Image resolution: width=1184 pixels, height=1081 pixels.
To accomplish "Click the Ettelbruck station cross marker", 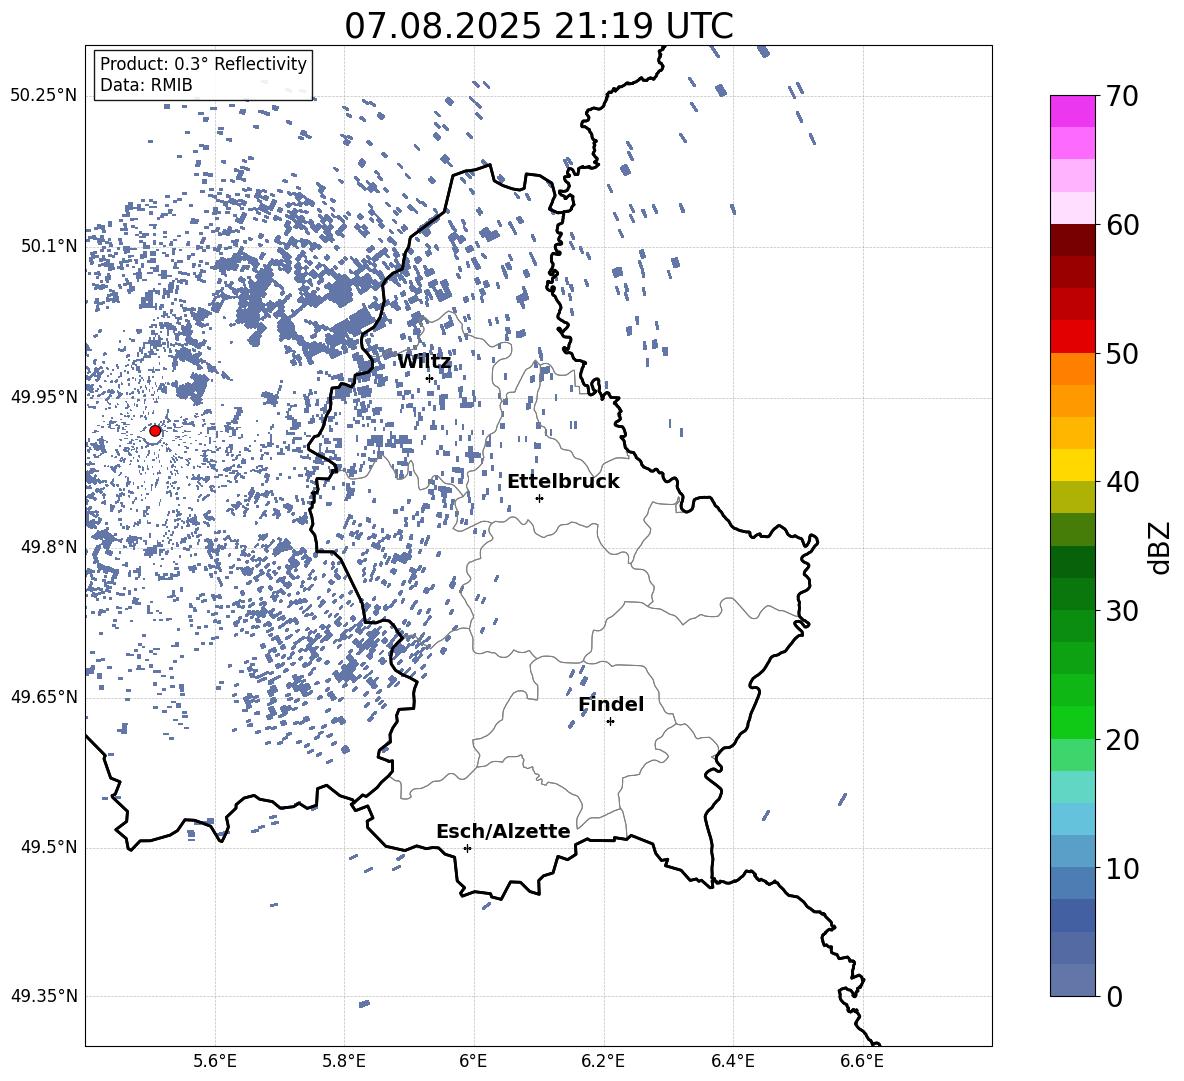I will (x=539, y=498).
